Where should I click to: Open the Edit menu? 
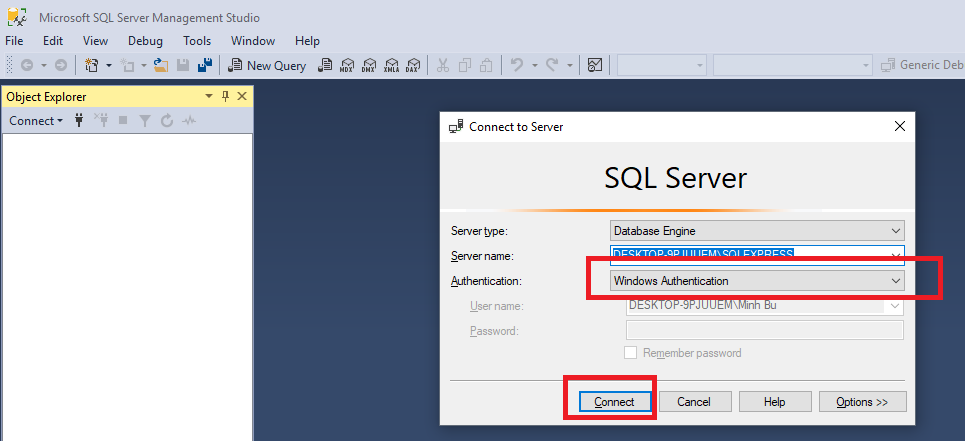click(x=53, y=41)
